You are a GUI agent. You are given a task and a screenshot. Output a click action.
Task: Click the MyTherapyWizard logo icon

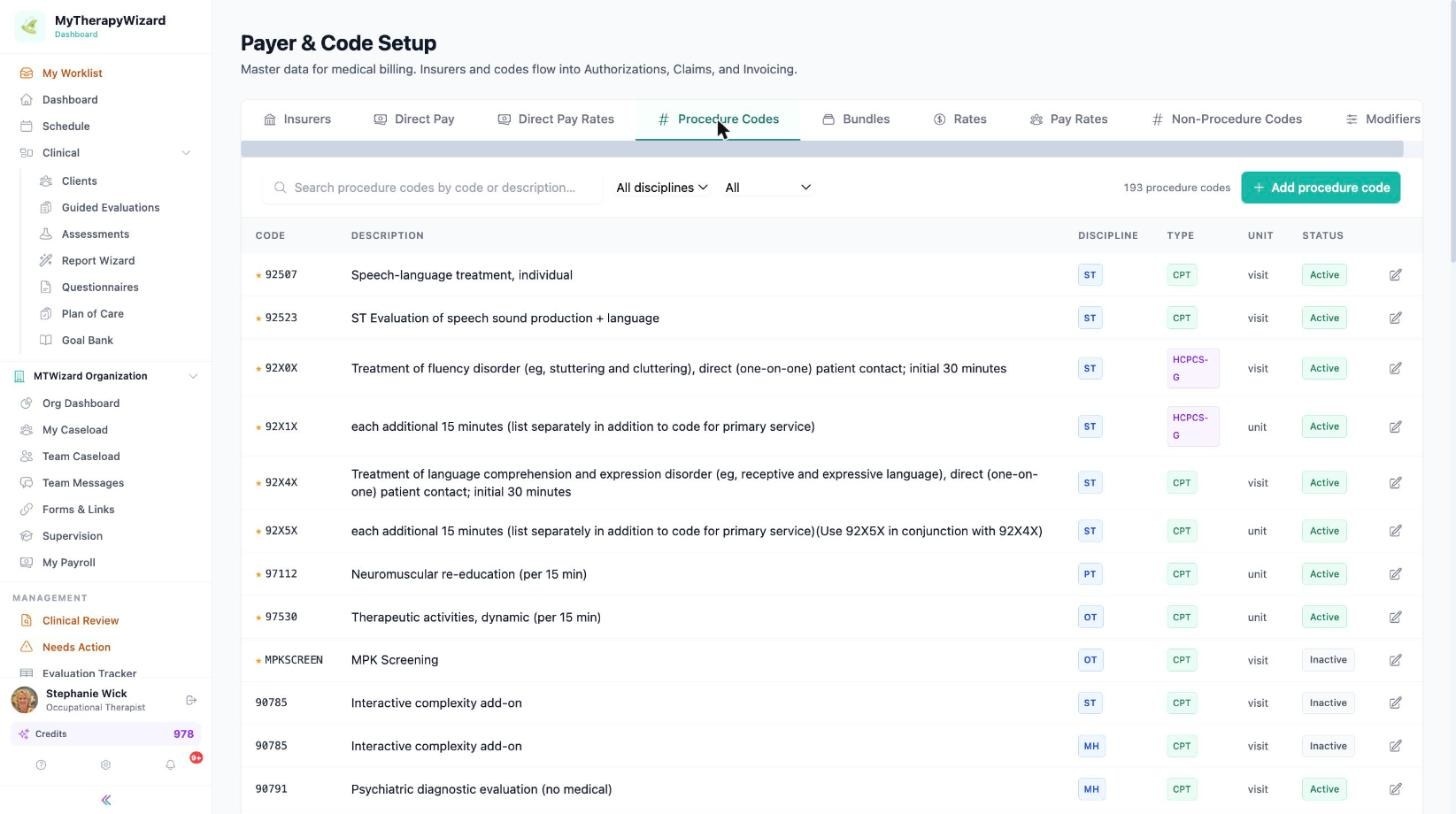click(29, 27)
